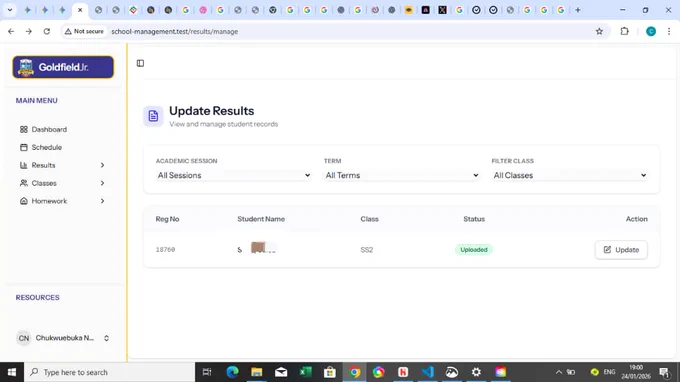Open the Term dropdown
Image resolution: width=680 pixels, height=382 pixels.
click(402, 175)
